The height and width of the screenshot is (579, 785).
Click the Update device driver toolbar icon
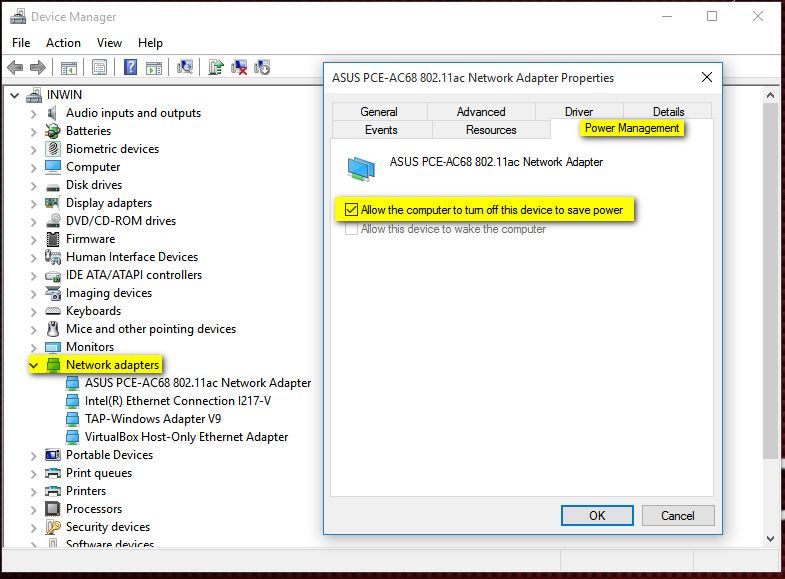[x=216, y=67]
